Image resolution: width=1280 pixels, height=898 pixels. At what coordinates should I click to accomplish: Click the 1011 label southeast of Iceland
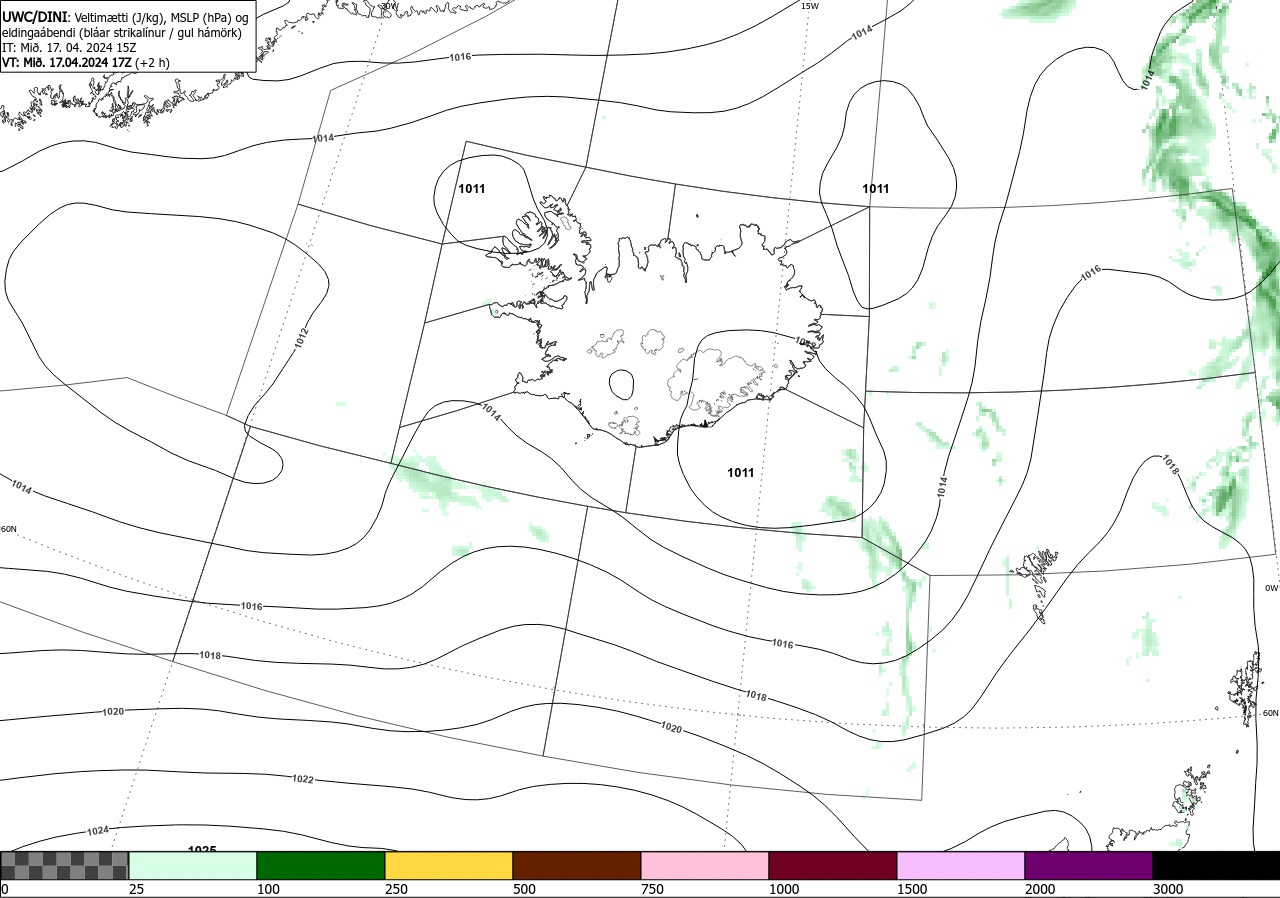coord(741,473)
